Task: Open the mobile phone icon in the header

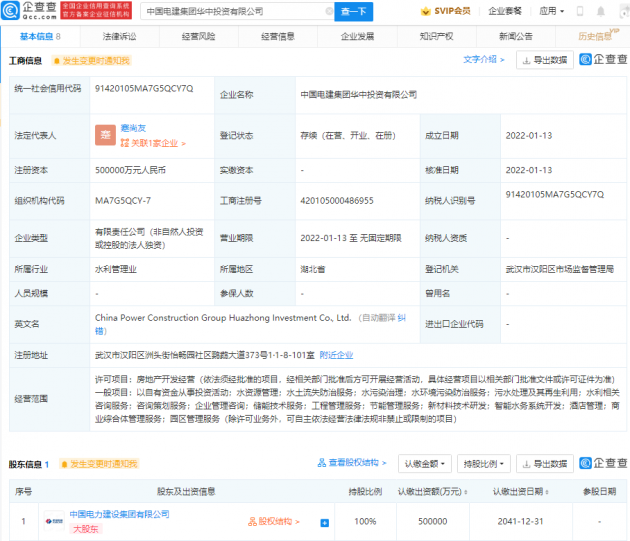Action: pyautogui.click(x=580, y=11)
